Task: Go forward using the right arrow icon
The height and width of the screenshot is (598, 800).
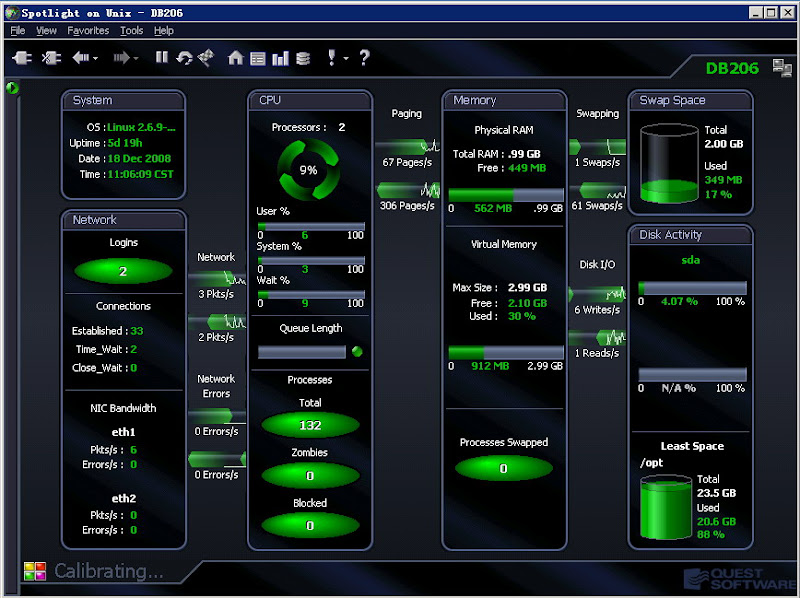Action: click(x=121, y=58)
